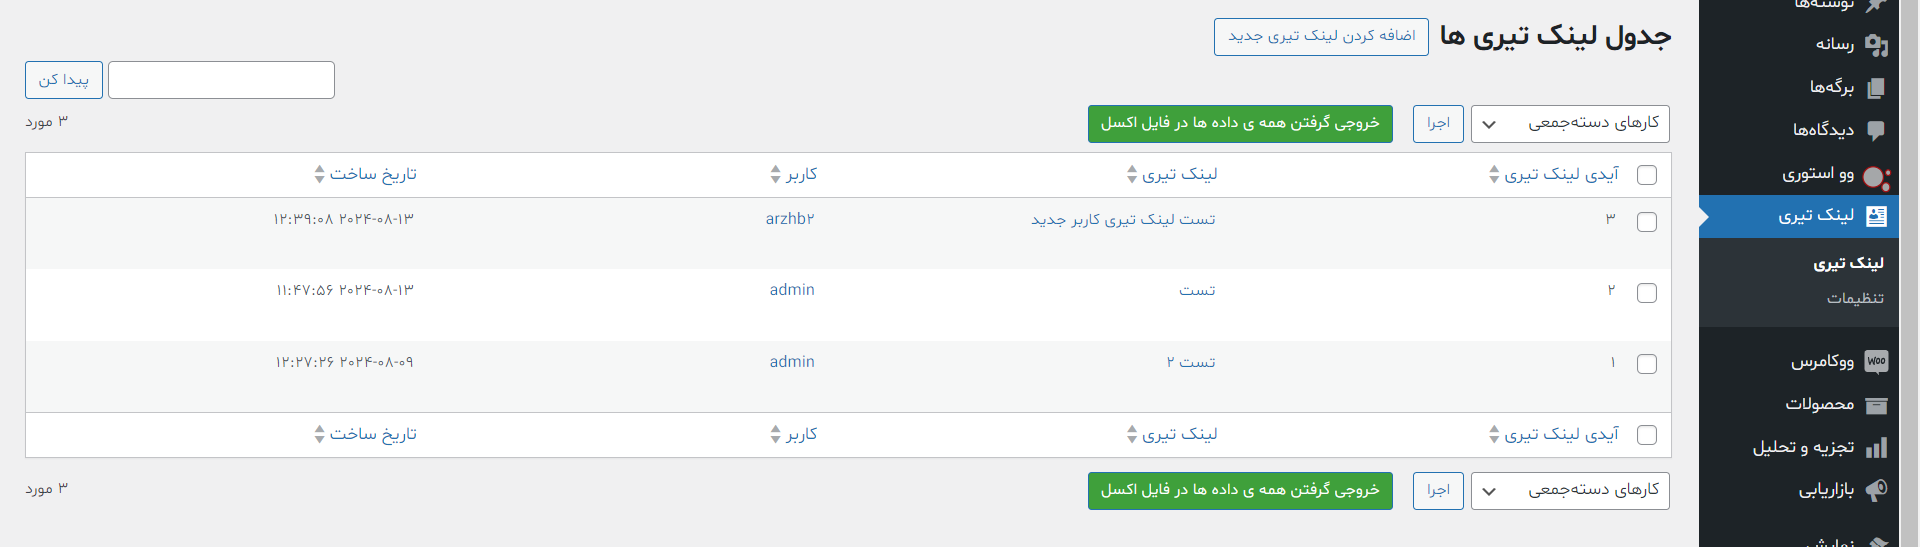The width and height of the screenshot is (1920, 547).
Task: Select the لینک تیری sidebar icon
Action: 1876,216
